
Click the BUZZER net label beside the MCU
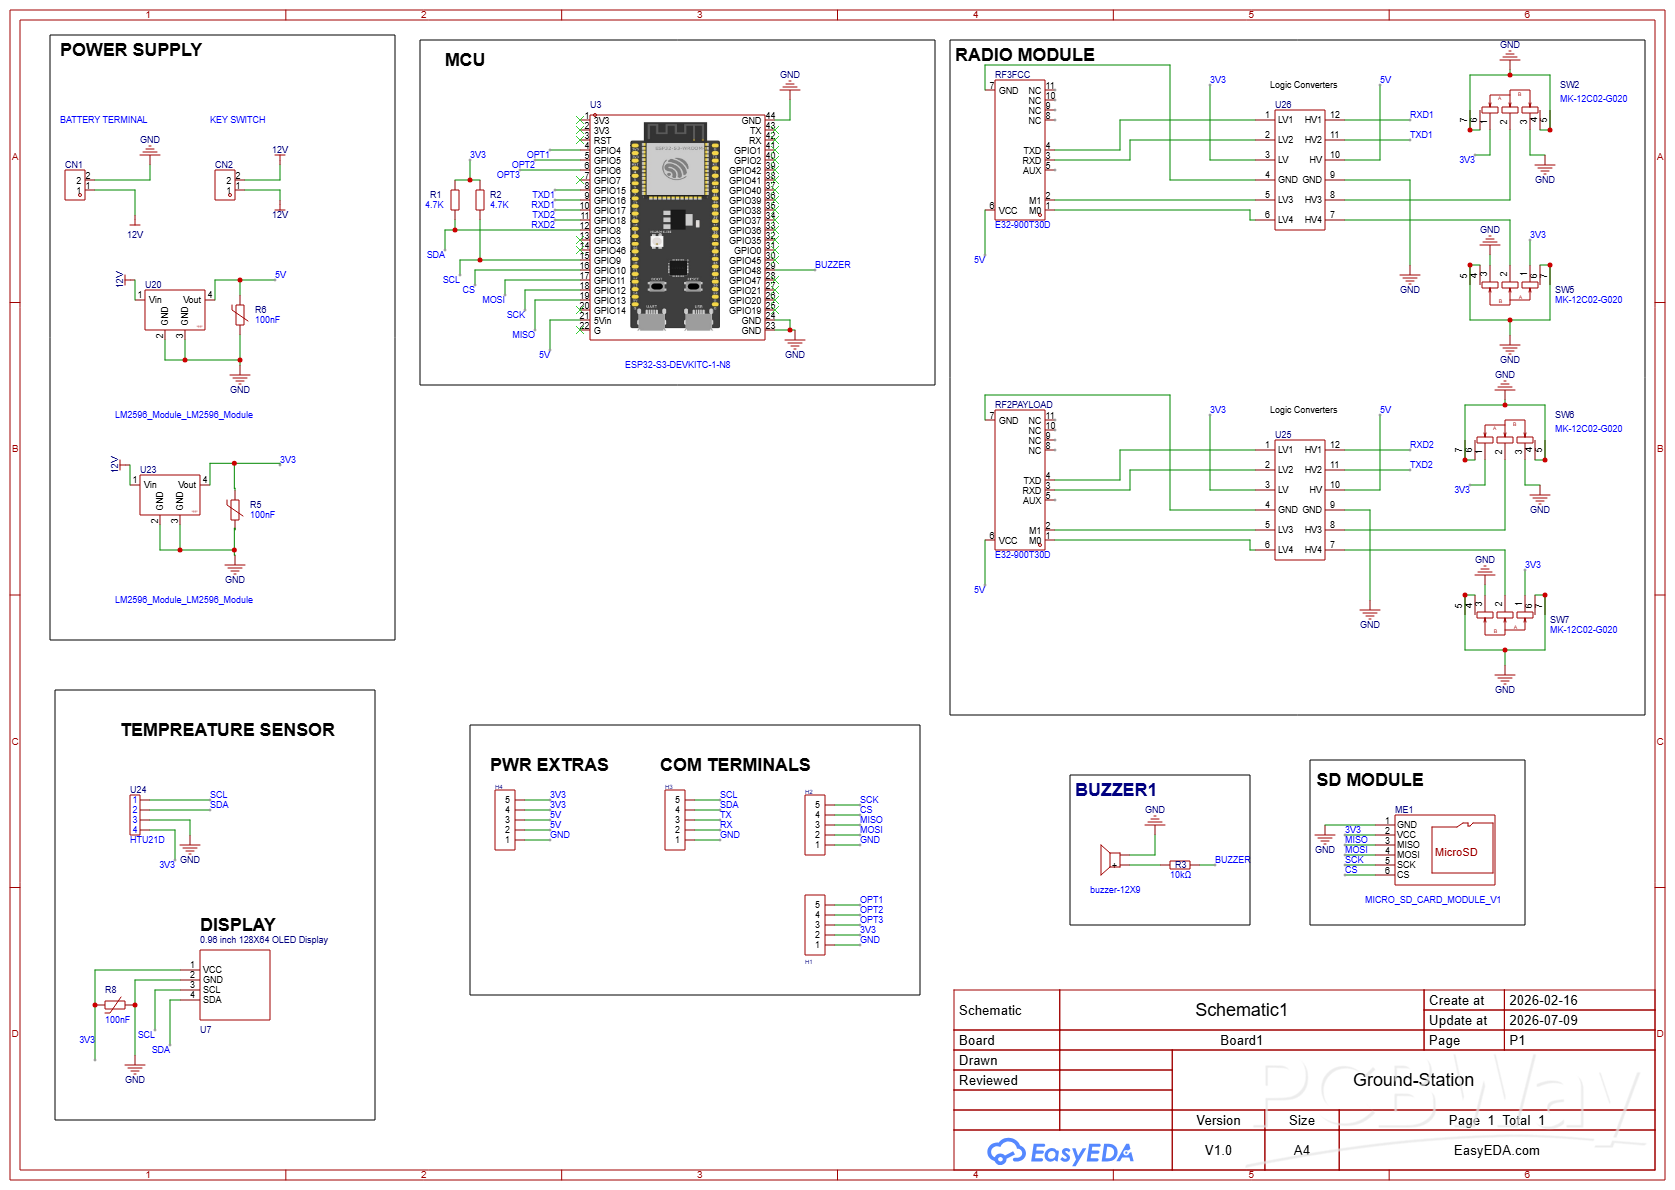tap(833, 265)
